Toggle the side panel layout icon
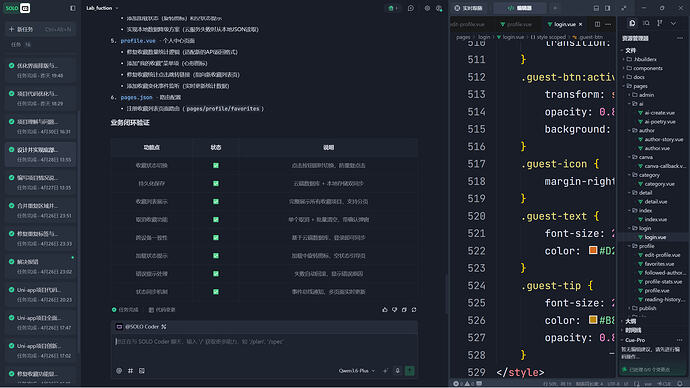This screenshot has width=690, height=388. [608, 8]
